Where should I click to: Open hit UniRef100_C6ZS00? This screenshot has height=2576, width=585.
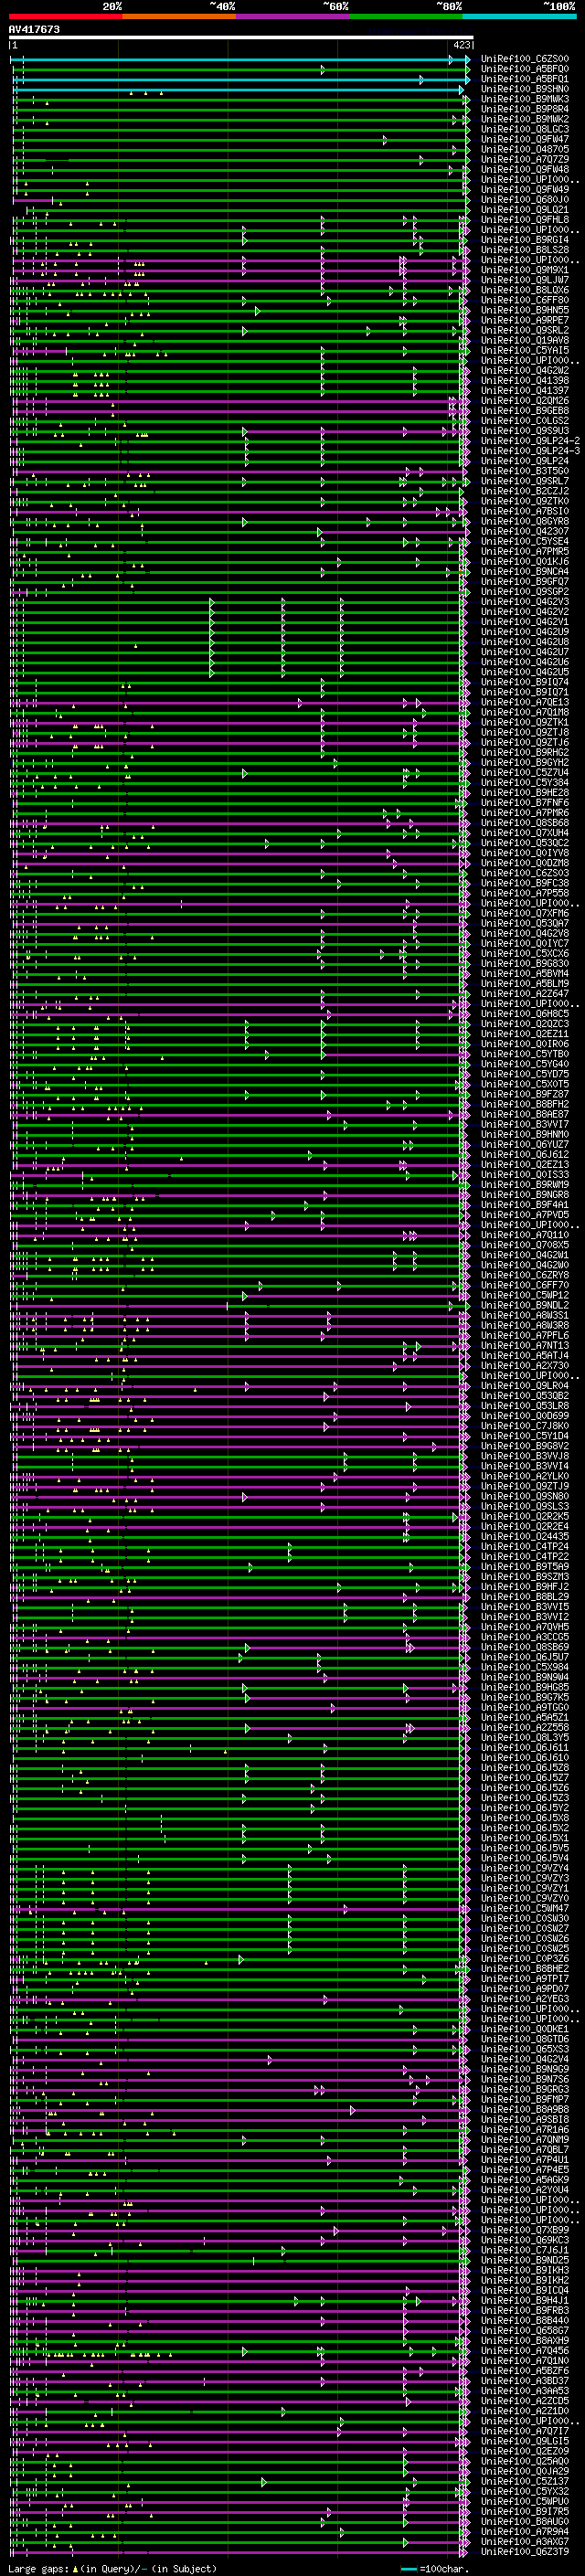pos(525,59)
